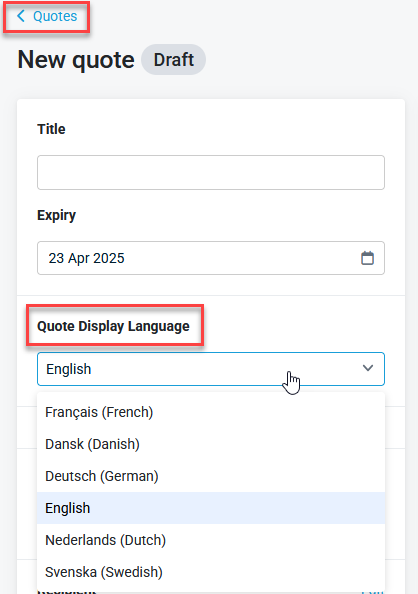Click the Title field label

tap(51, 129)
